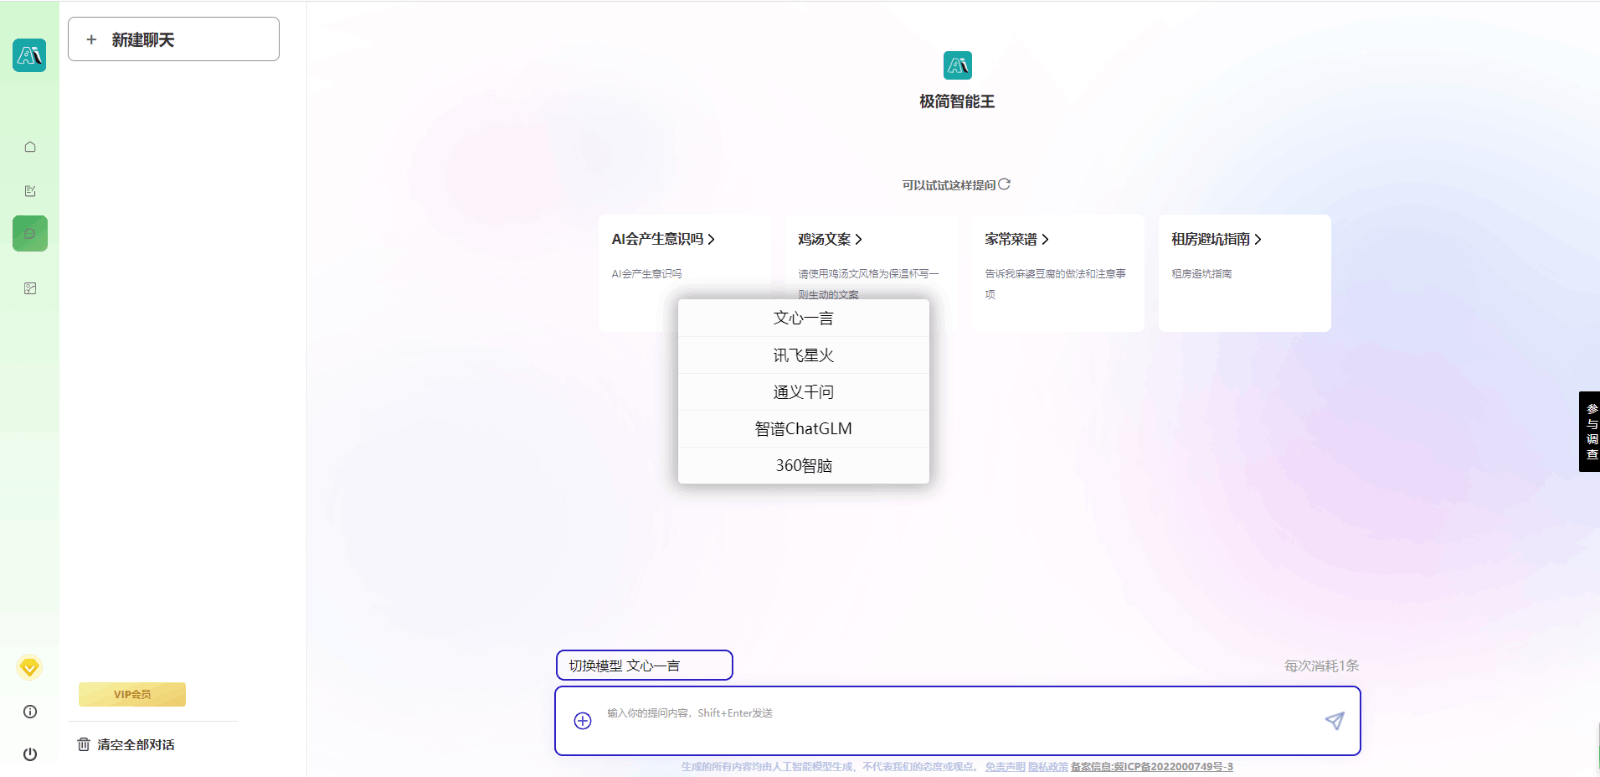The width and height of the screenshot is (1600, 777).
Task: Click the 可以试试这样提问 label
Action: (949, 185)
